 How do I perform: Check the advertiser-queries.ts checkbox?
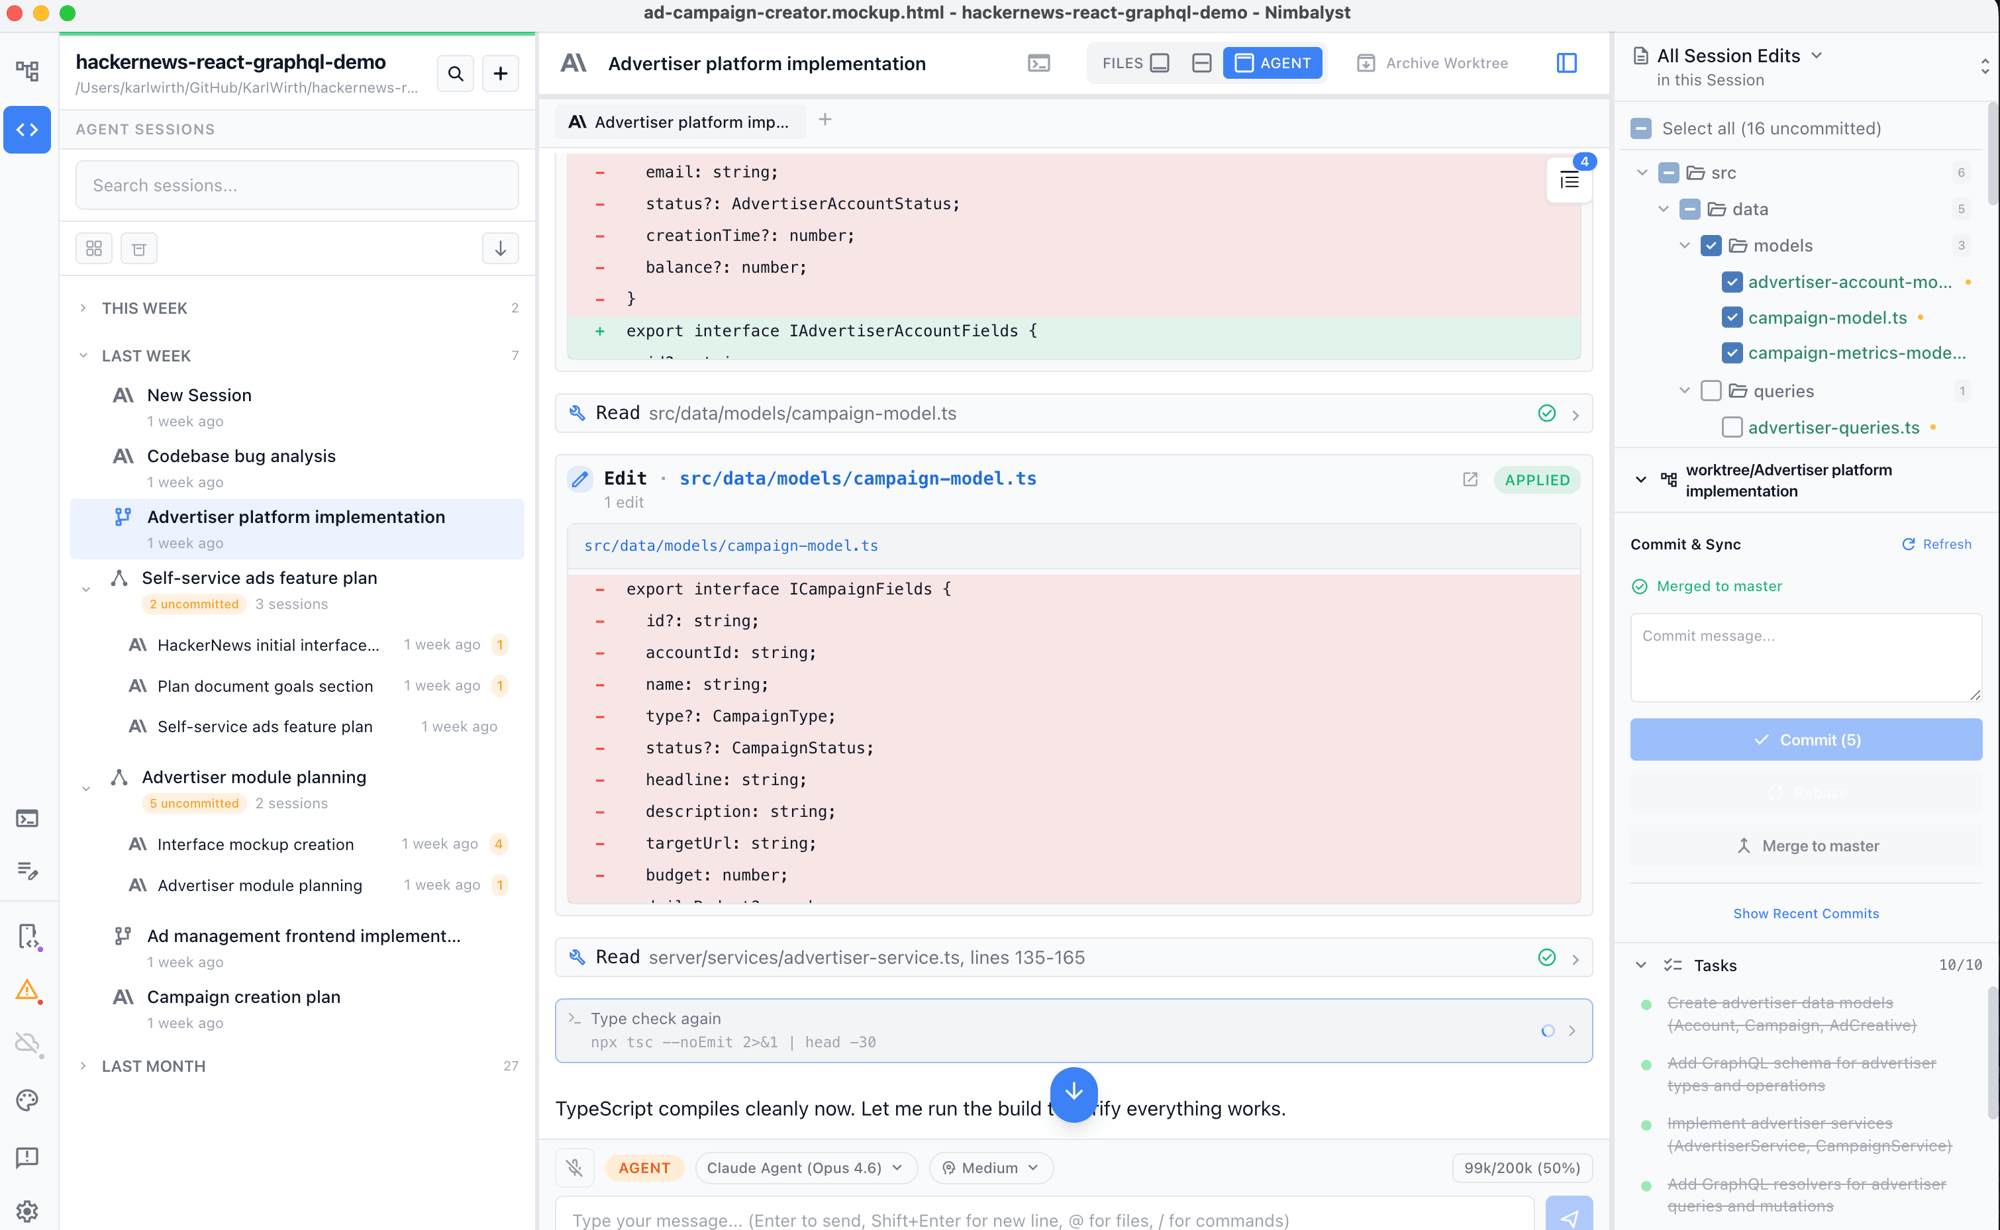(1732, 427)
